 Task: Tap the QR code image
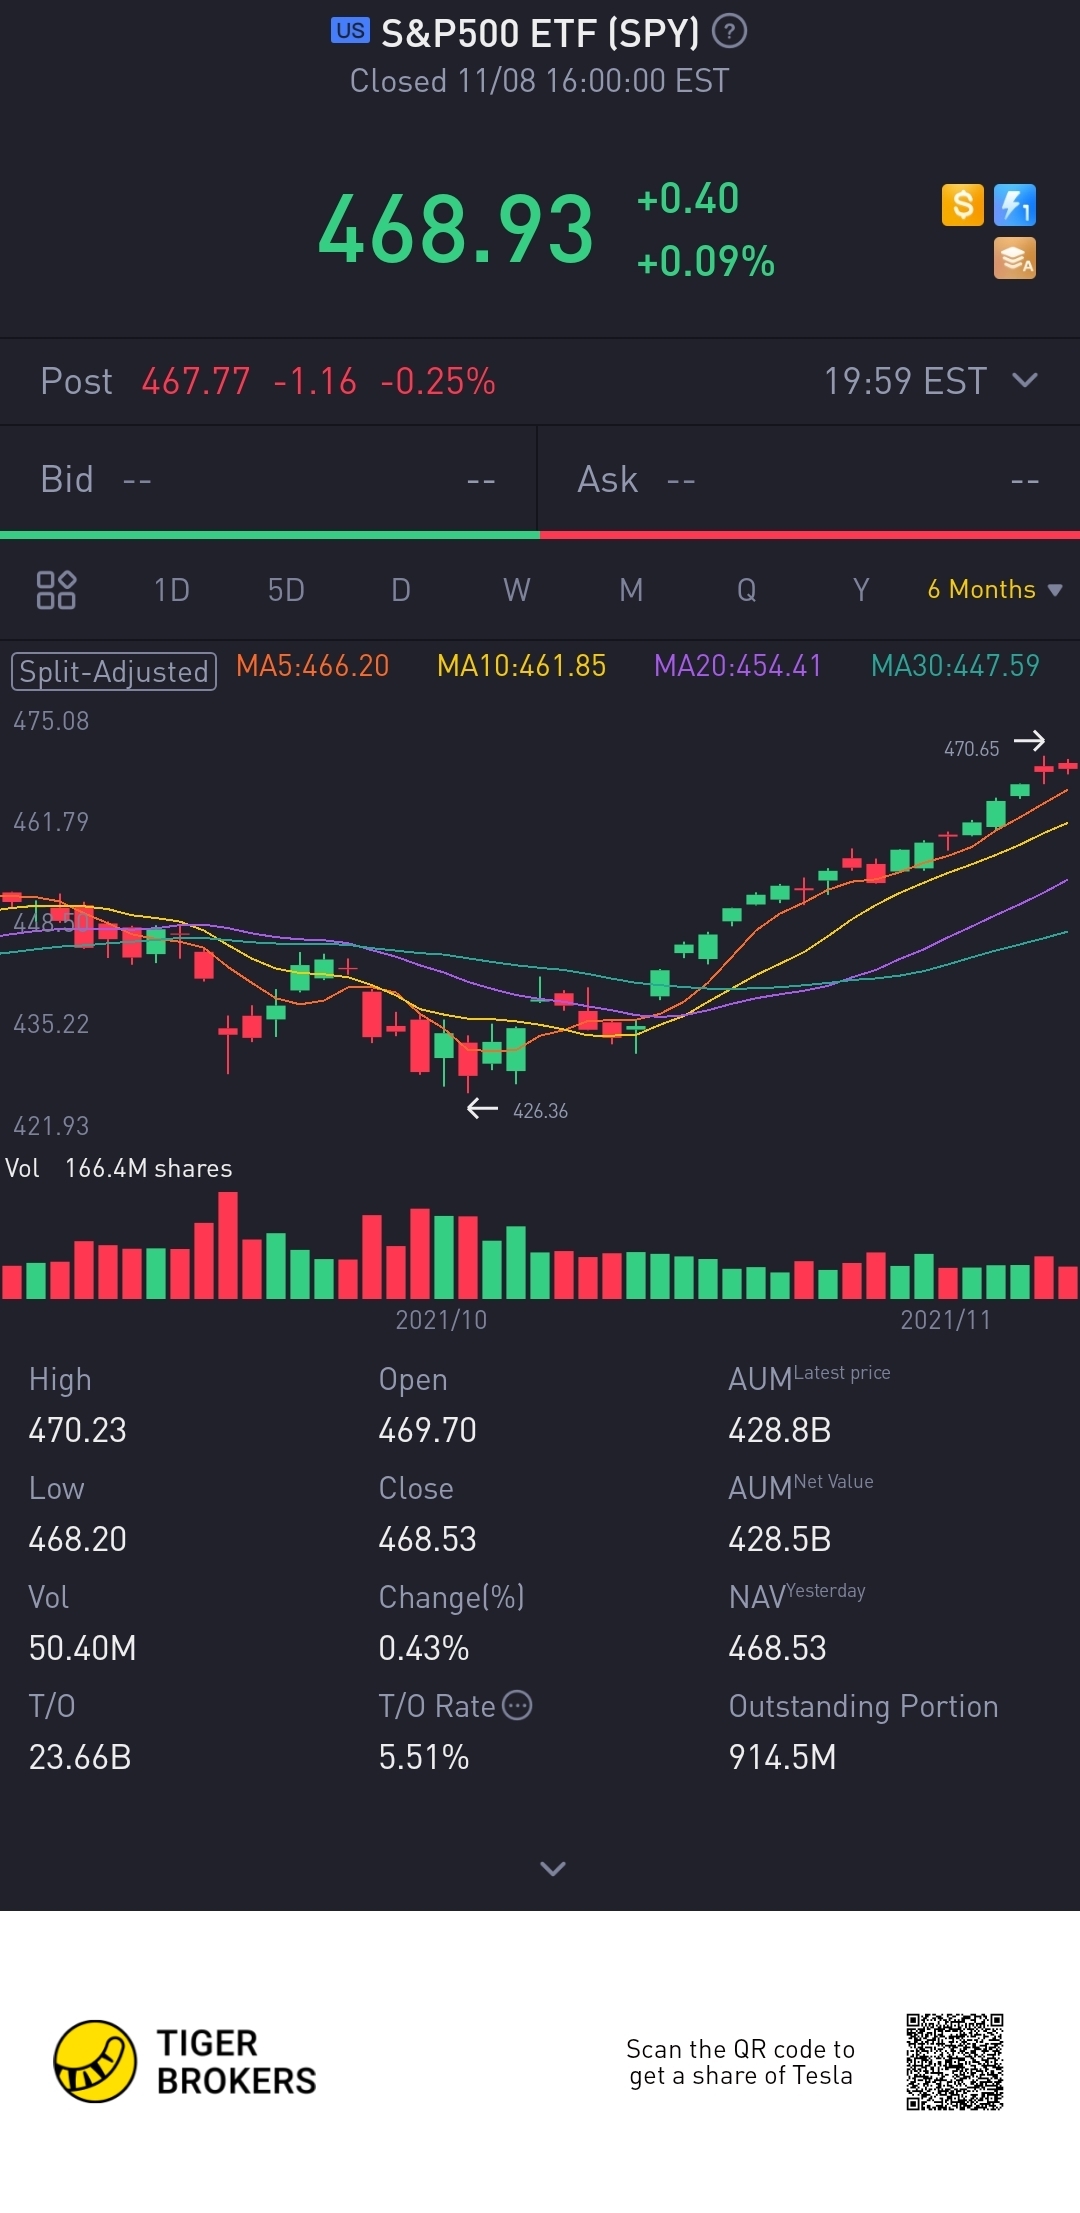pyautogui.click(x=955, y=2062)
